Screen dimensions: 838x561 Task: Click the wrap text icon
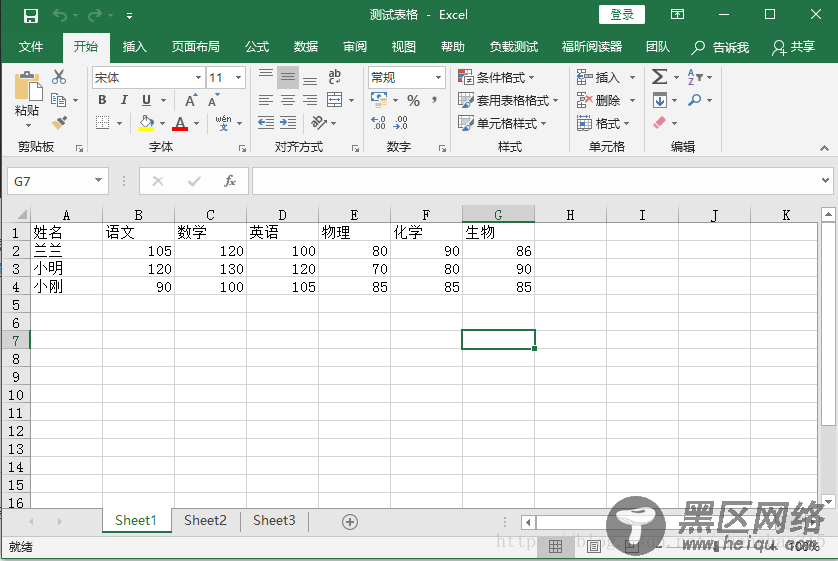[335, 77]
